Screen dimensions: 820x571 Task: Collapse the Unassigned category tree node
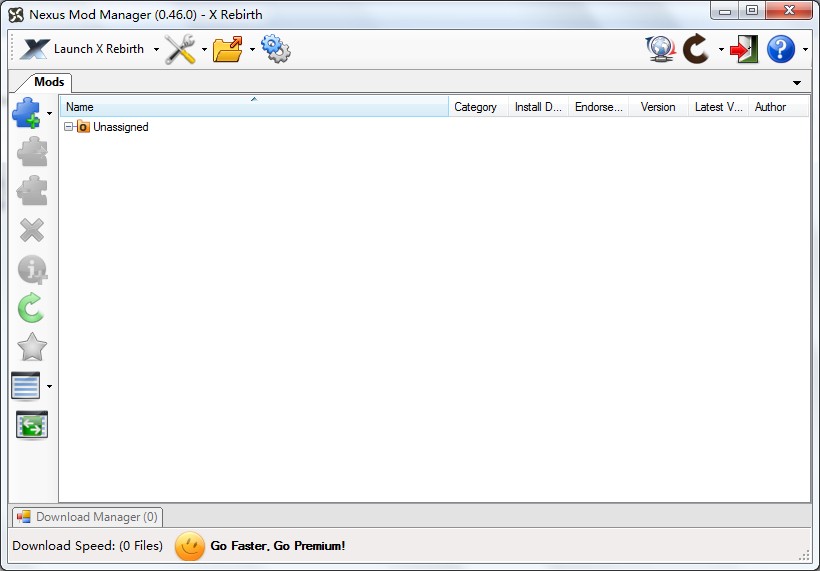click(69, 127)
